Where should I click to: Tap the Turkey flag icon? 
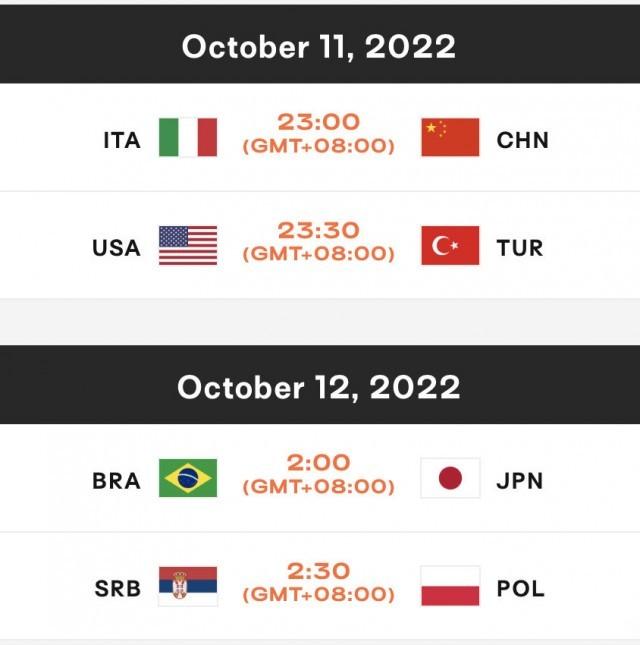(x=450, y=245)
